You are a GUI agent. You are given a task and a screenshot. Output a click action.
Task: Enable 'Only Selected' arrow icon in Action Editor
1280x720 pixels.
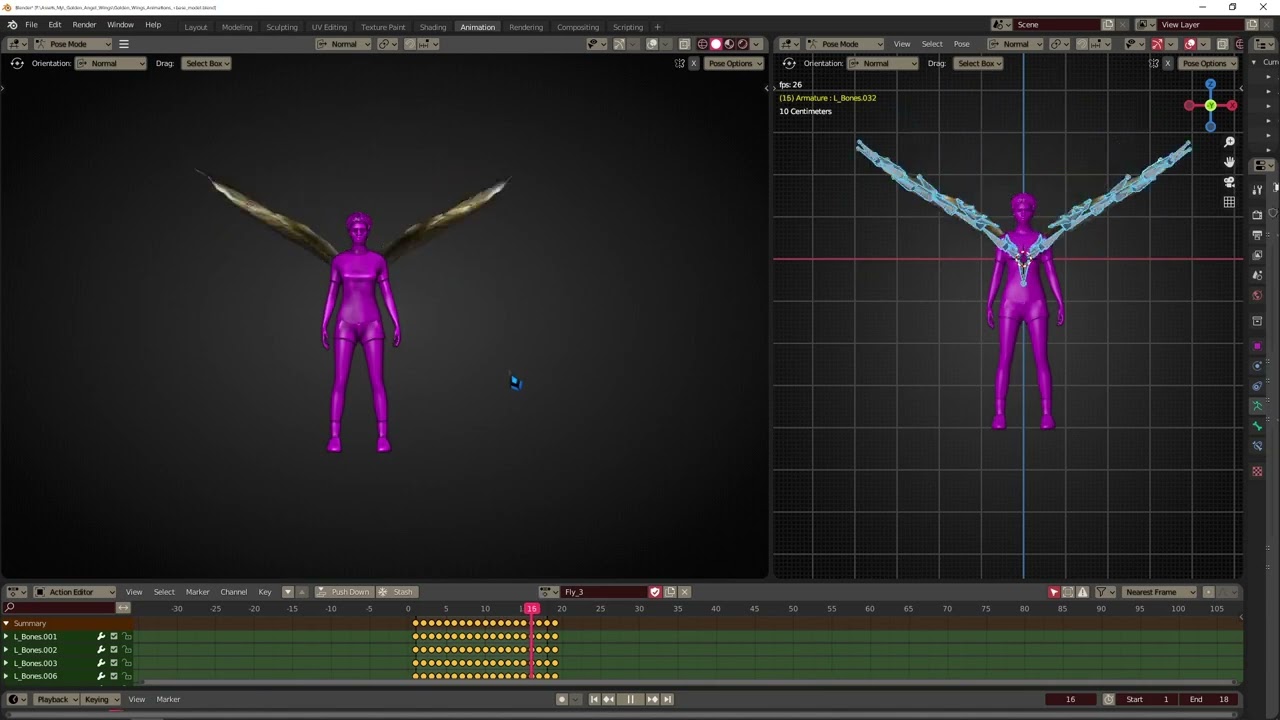pos(1054,592)
